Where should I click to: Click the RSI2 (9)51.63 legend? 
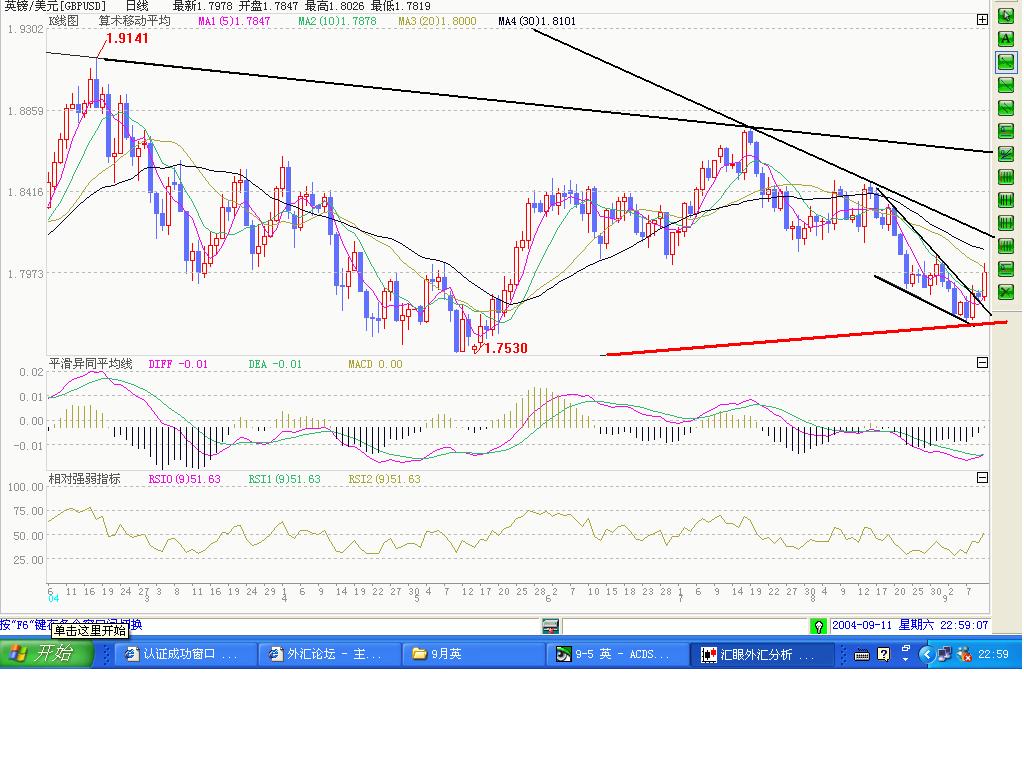(x=385, y=479)
